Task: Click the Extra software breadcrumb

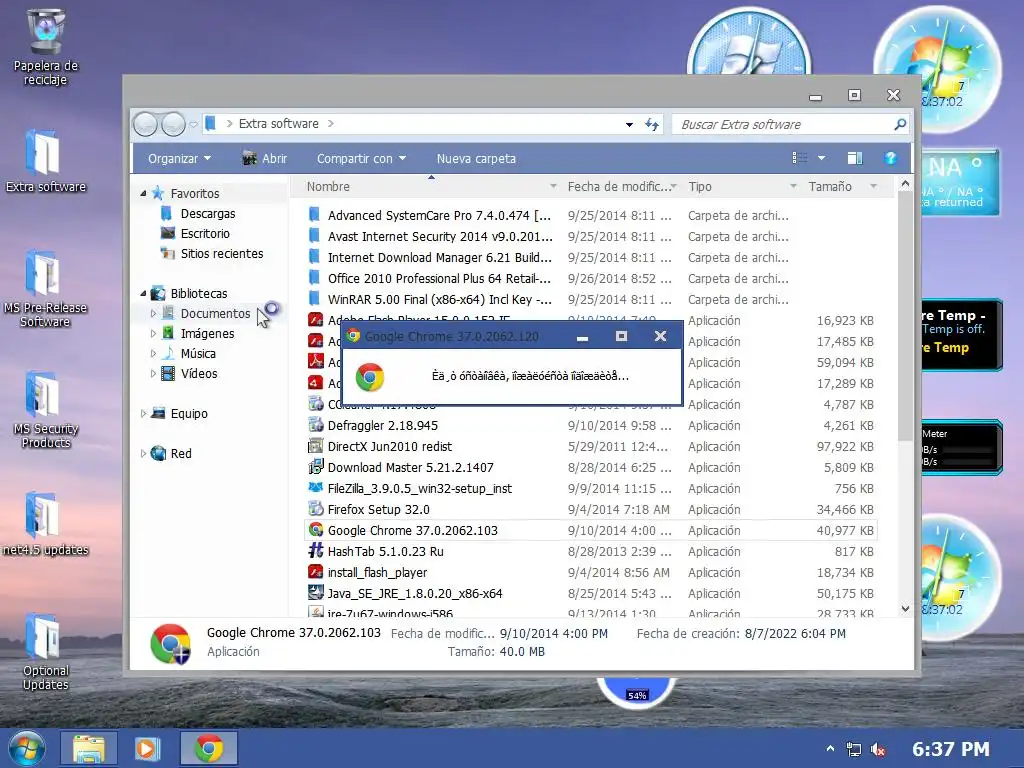Action: 279,123
